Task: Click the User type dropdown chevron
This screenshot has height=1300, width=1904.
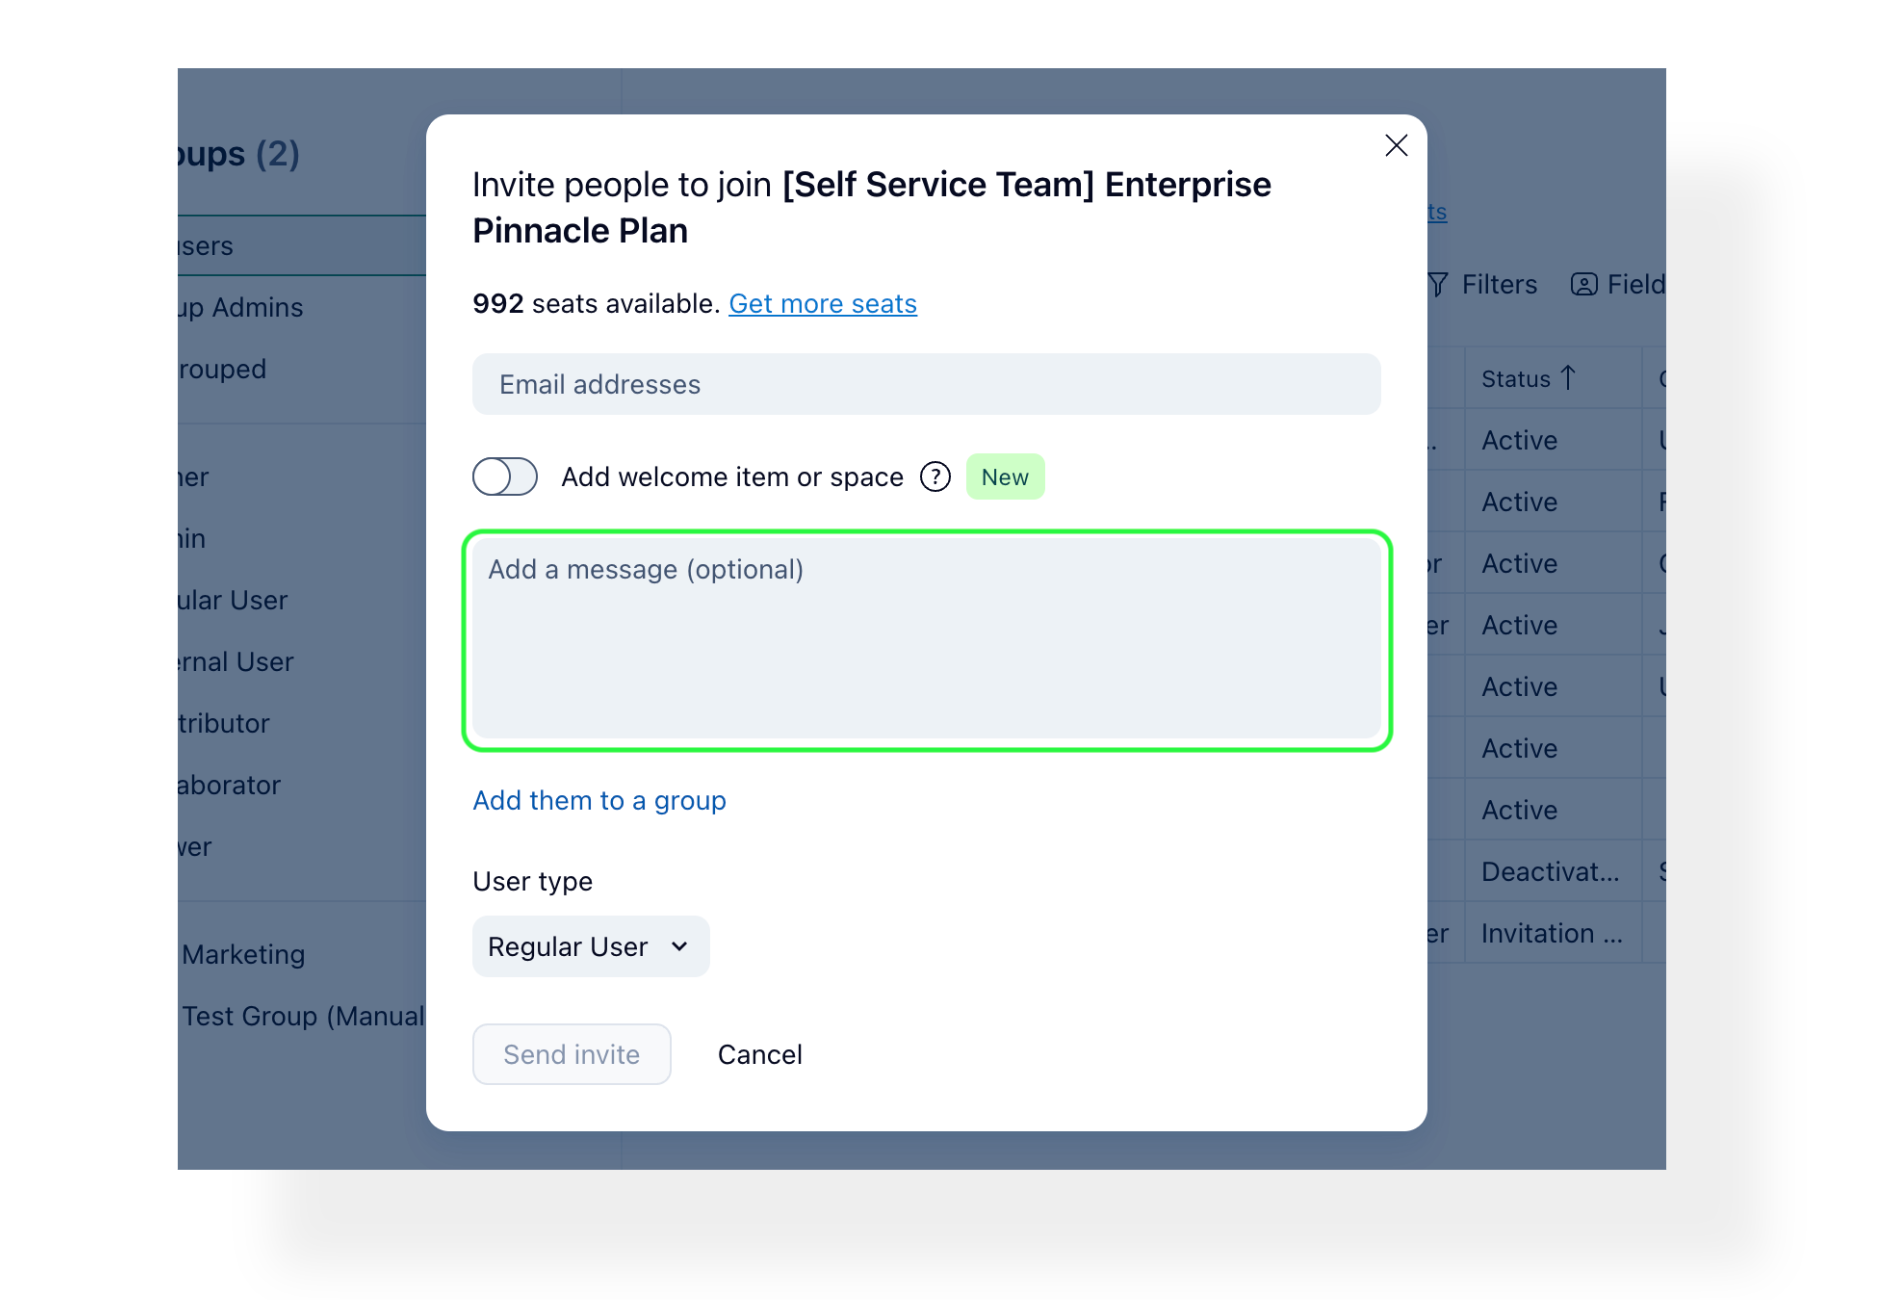Action: click(x=680, y=946)
